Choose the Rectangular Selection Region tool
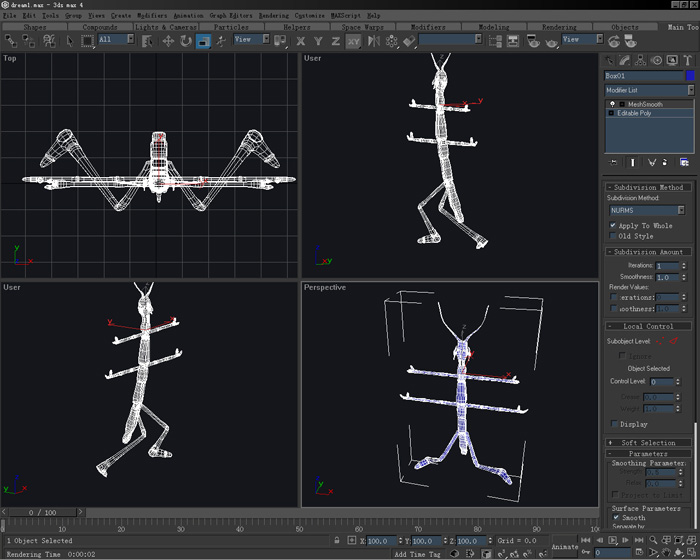Screen dimensions: 700x560 point(88,41)
